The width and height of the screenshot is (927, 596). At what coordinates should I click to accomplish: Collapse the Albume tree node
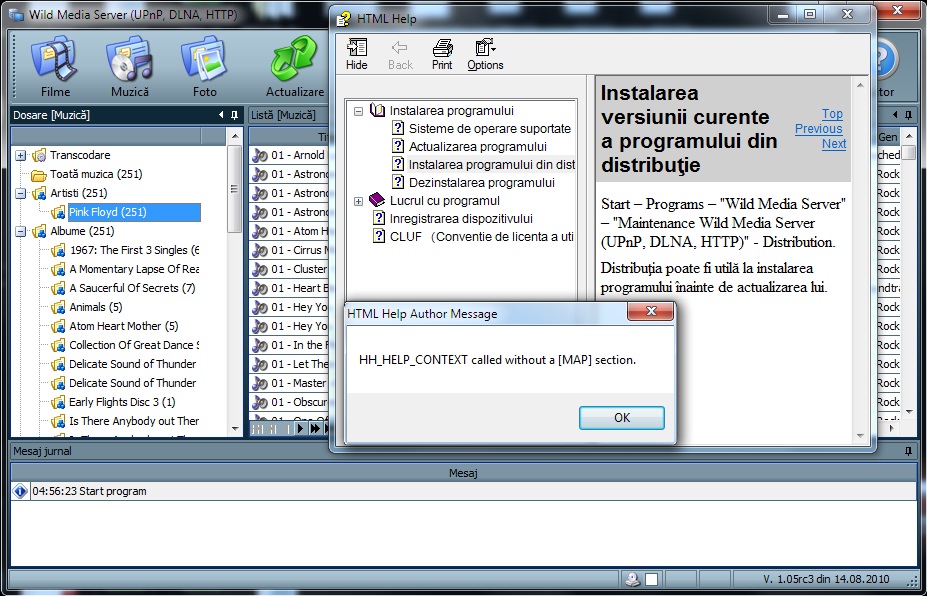(21, 231)
